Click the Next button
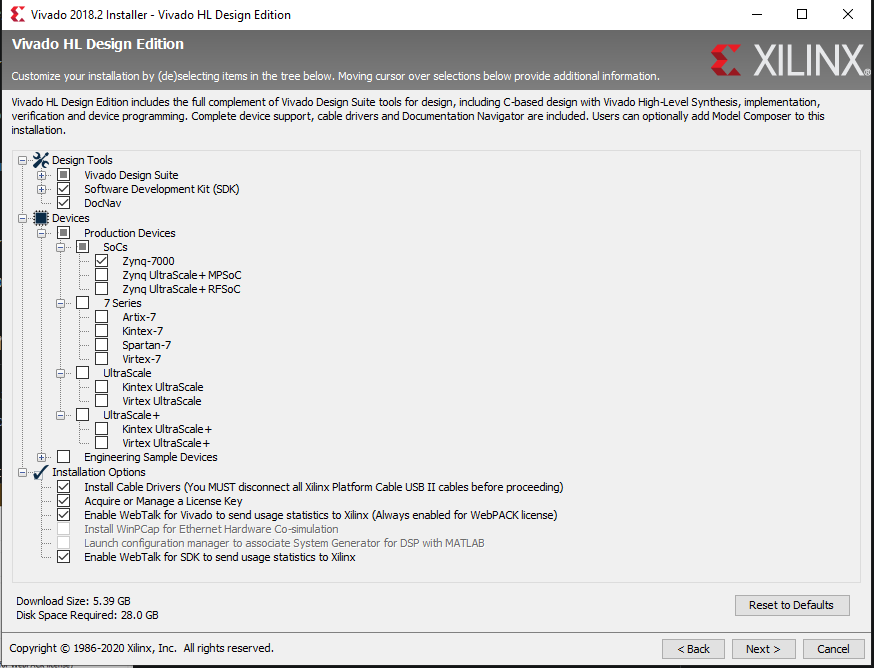The width and height of the screenshot is (874, 668). (763, 649)
